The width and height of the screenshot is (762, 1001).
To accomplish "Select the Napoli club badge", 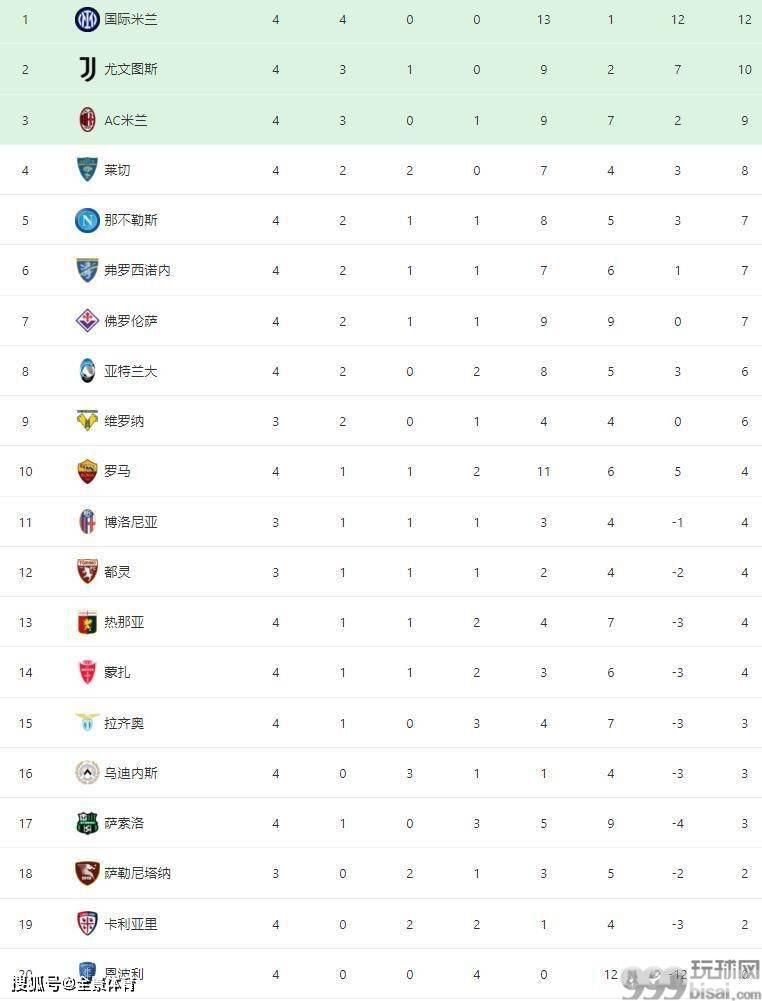I will (x=87, y=220).
